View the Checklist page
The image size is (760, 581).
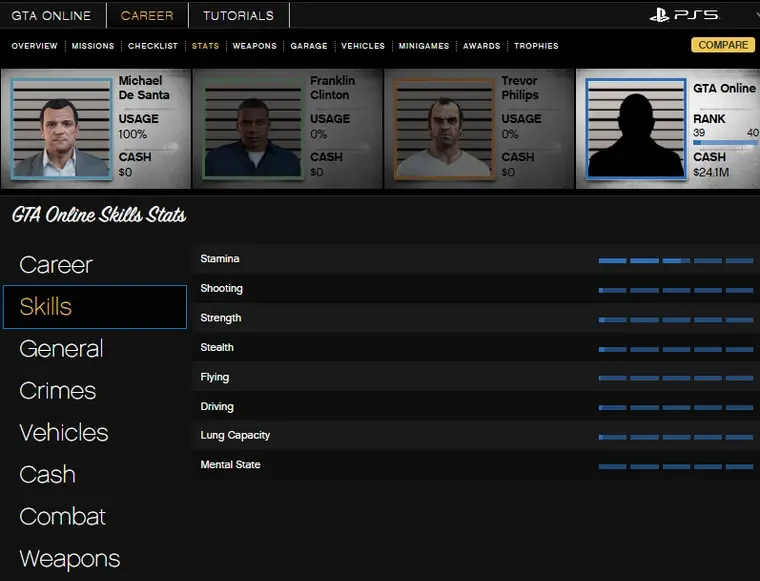pyautogui.click(x=153, y=46)
